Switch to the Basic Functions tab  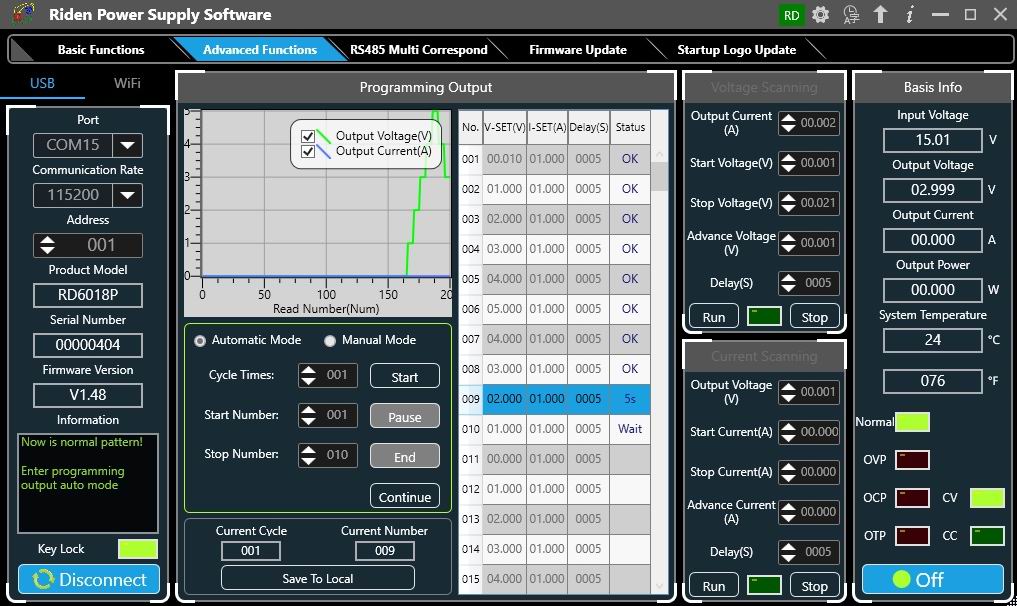(x=100, y=50)
